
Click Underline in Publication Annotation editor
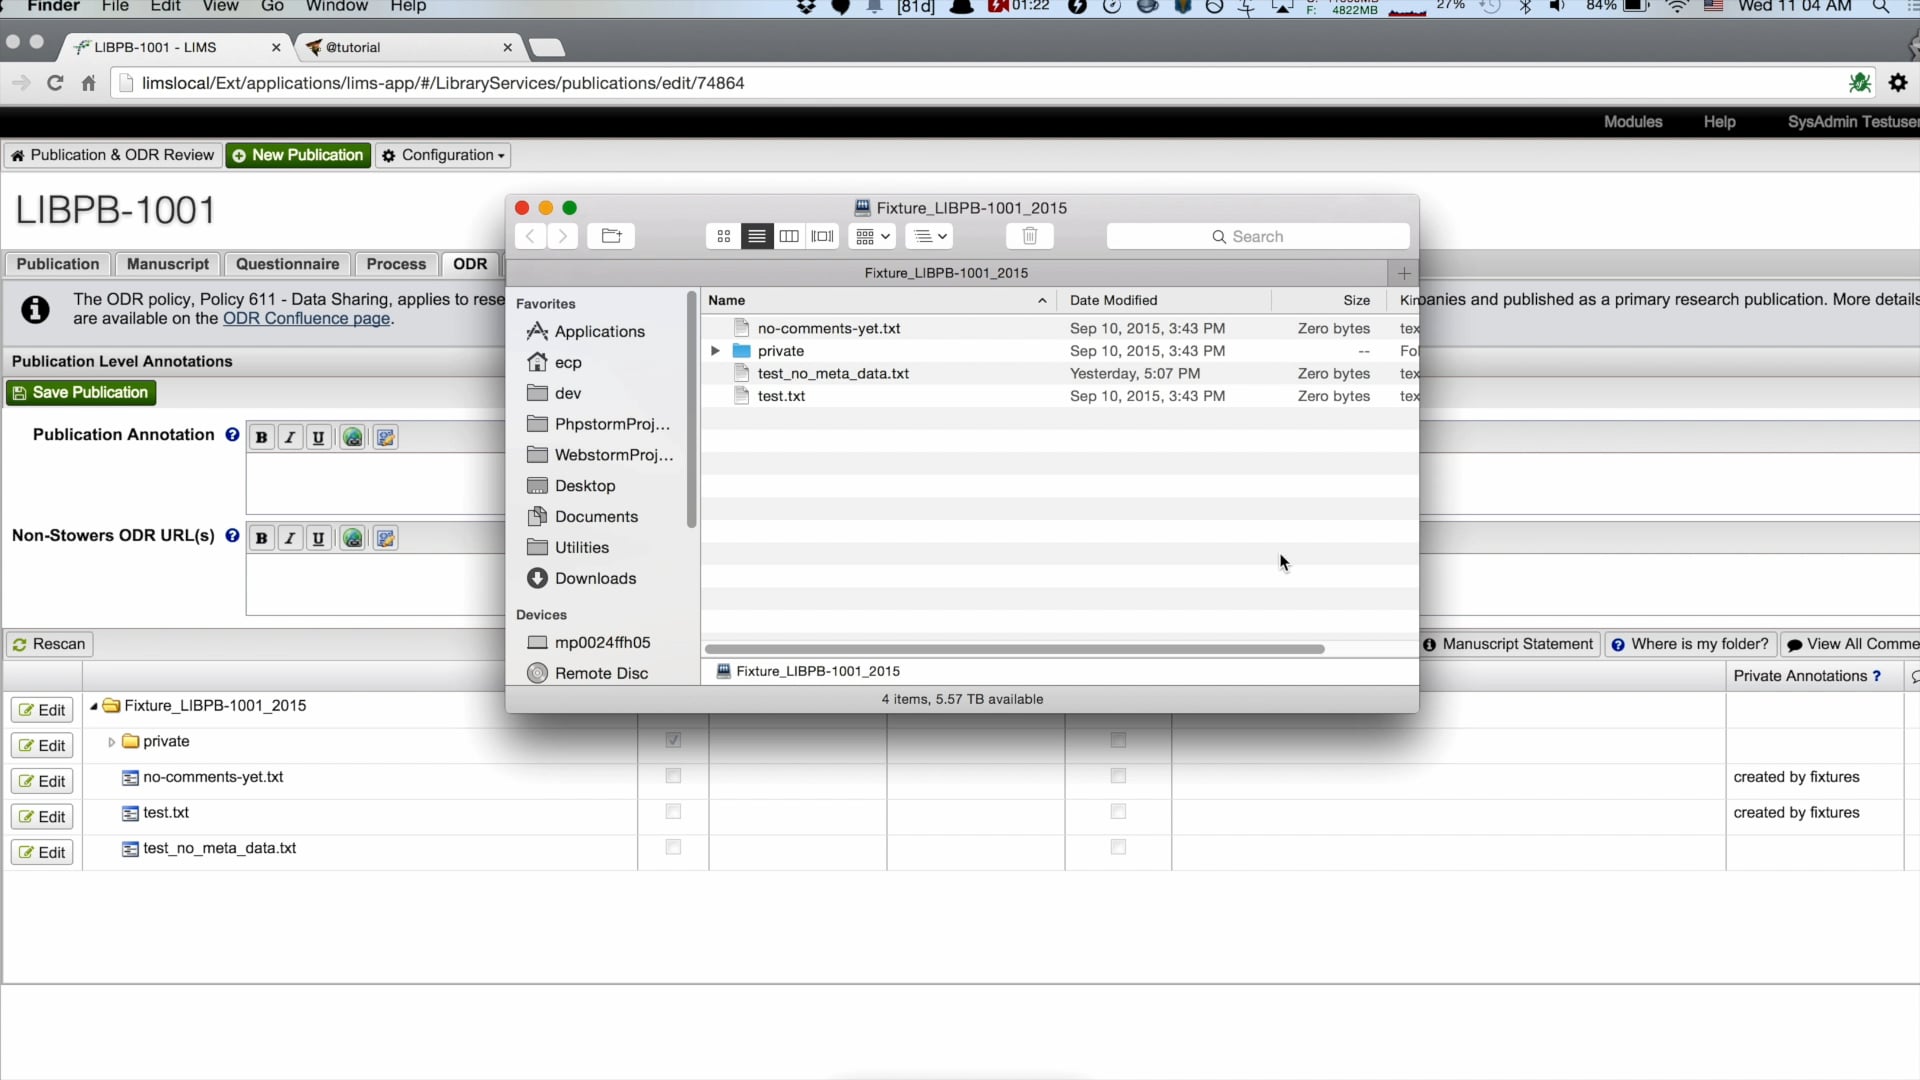[318, 438]
